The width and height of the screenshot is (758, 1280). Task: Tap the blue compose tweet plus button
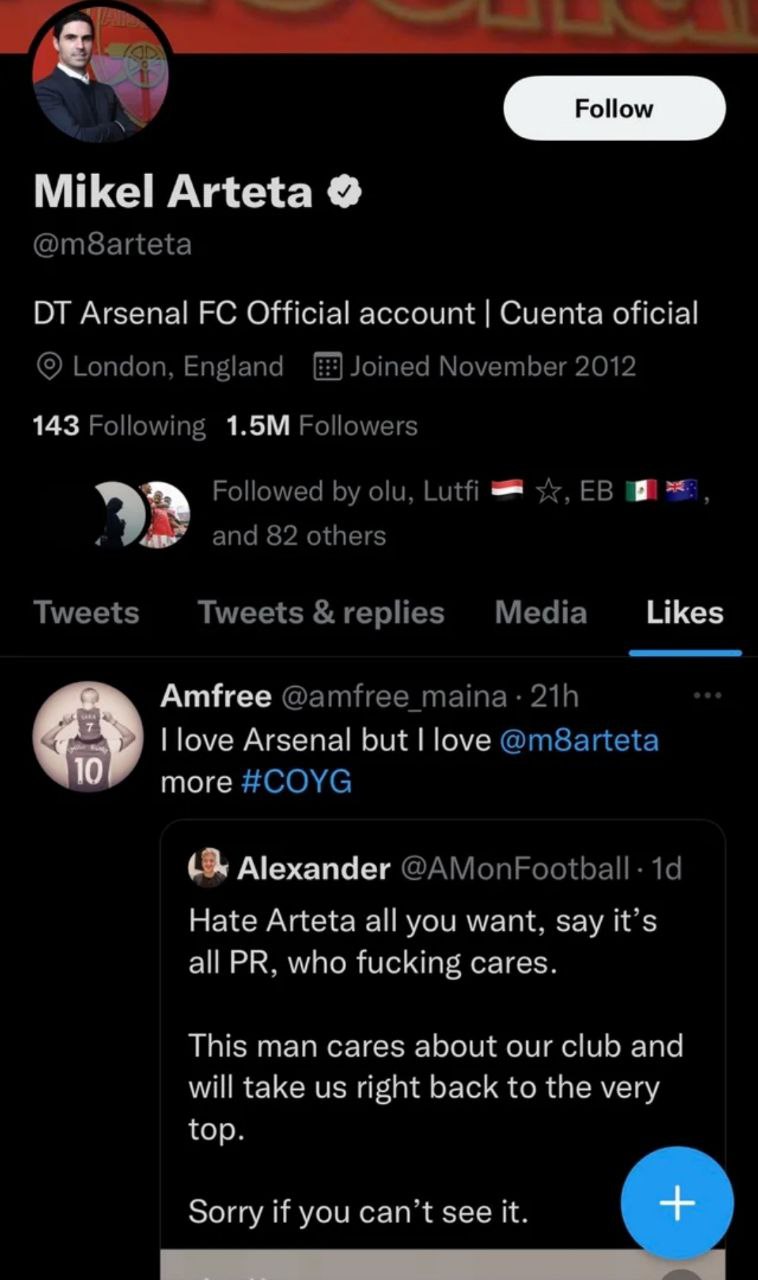click(x=677, y=1203)
